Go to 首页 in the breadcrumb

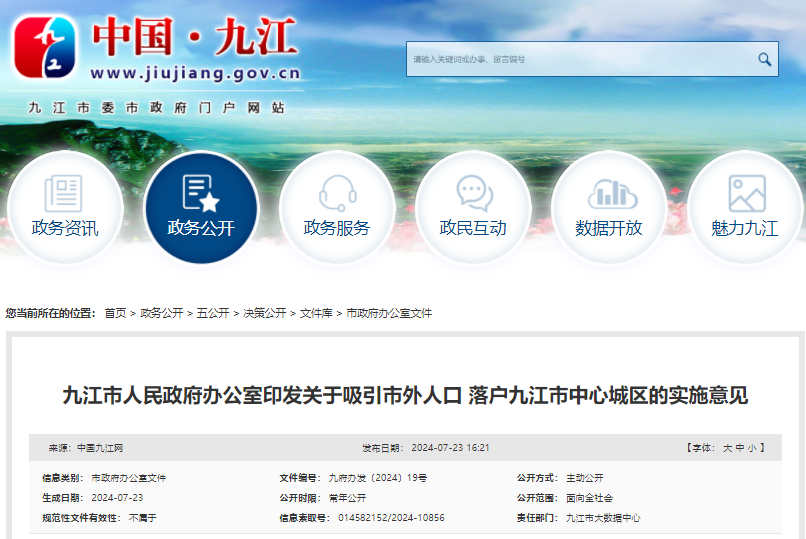pos(115,313)
